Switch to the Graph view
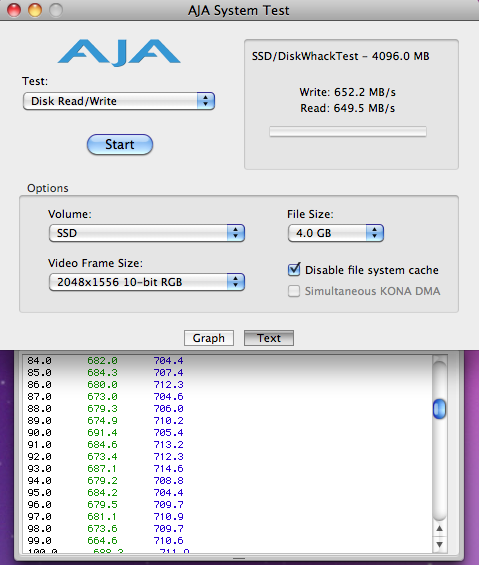Screen dimensions: 479x565 tap(209, 338)
